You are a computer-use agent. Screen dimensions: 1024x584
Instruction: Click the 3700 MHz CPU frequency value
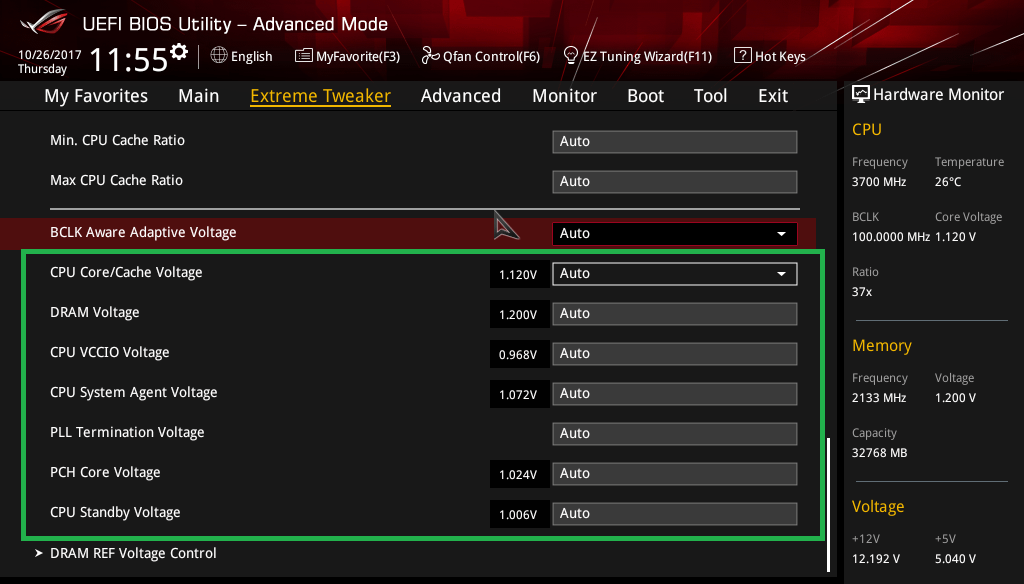tap(879, 182)
